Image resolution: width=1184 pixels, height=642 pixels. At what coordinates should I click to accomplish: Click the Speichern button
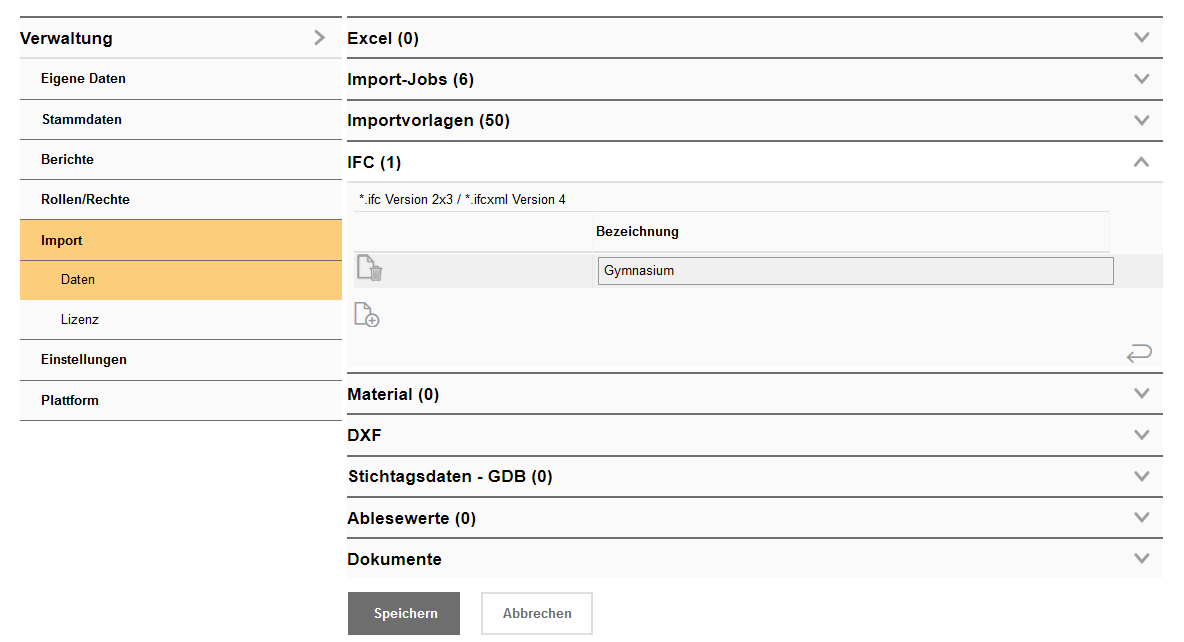pos(404,614)
